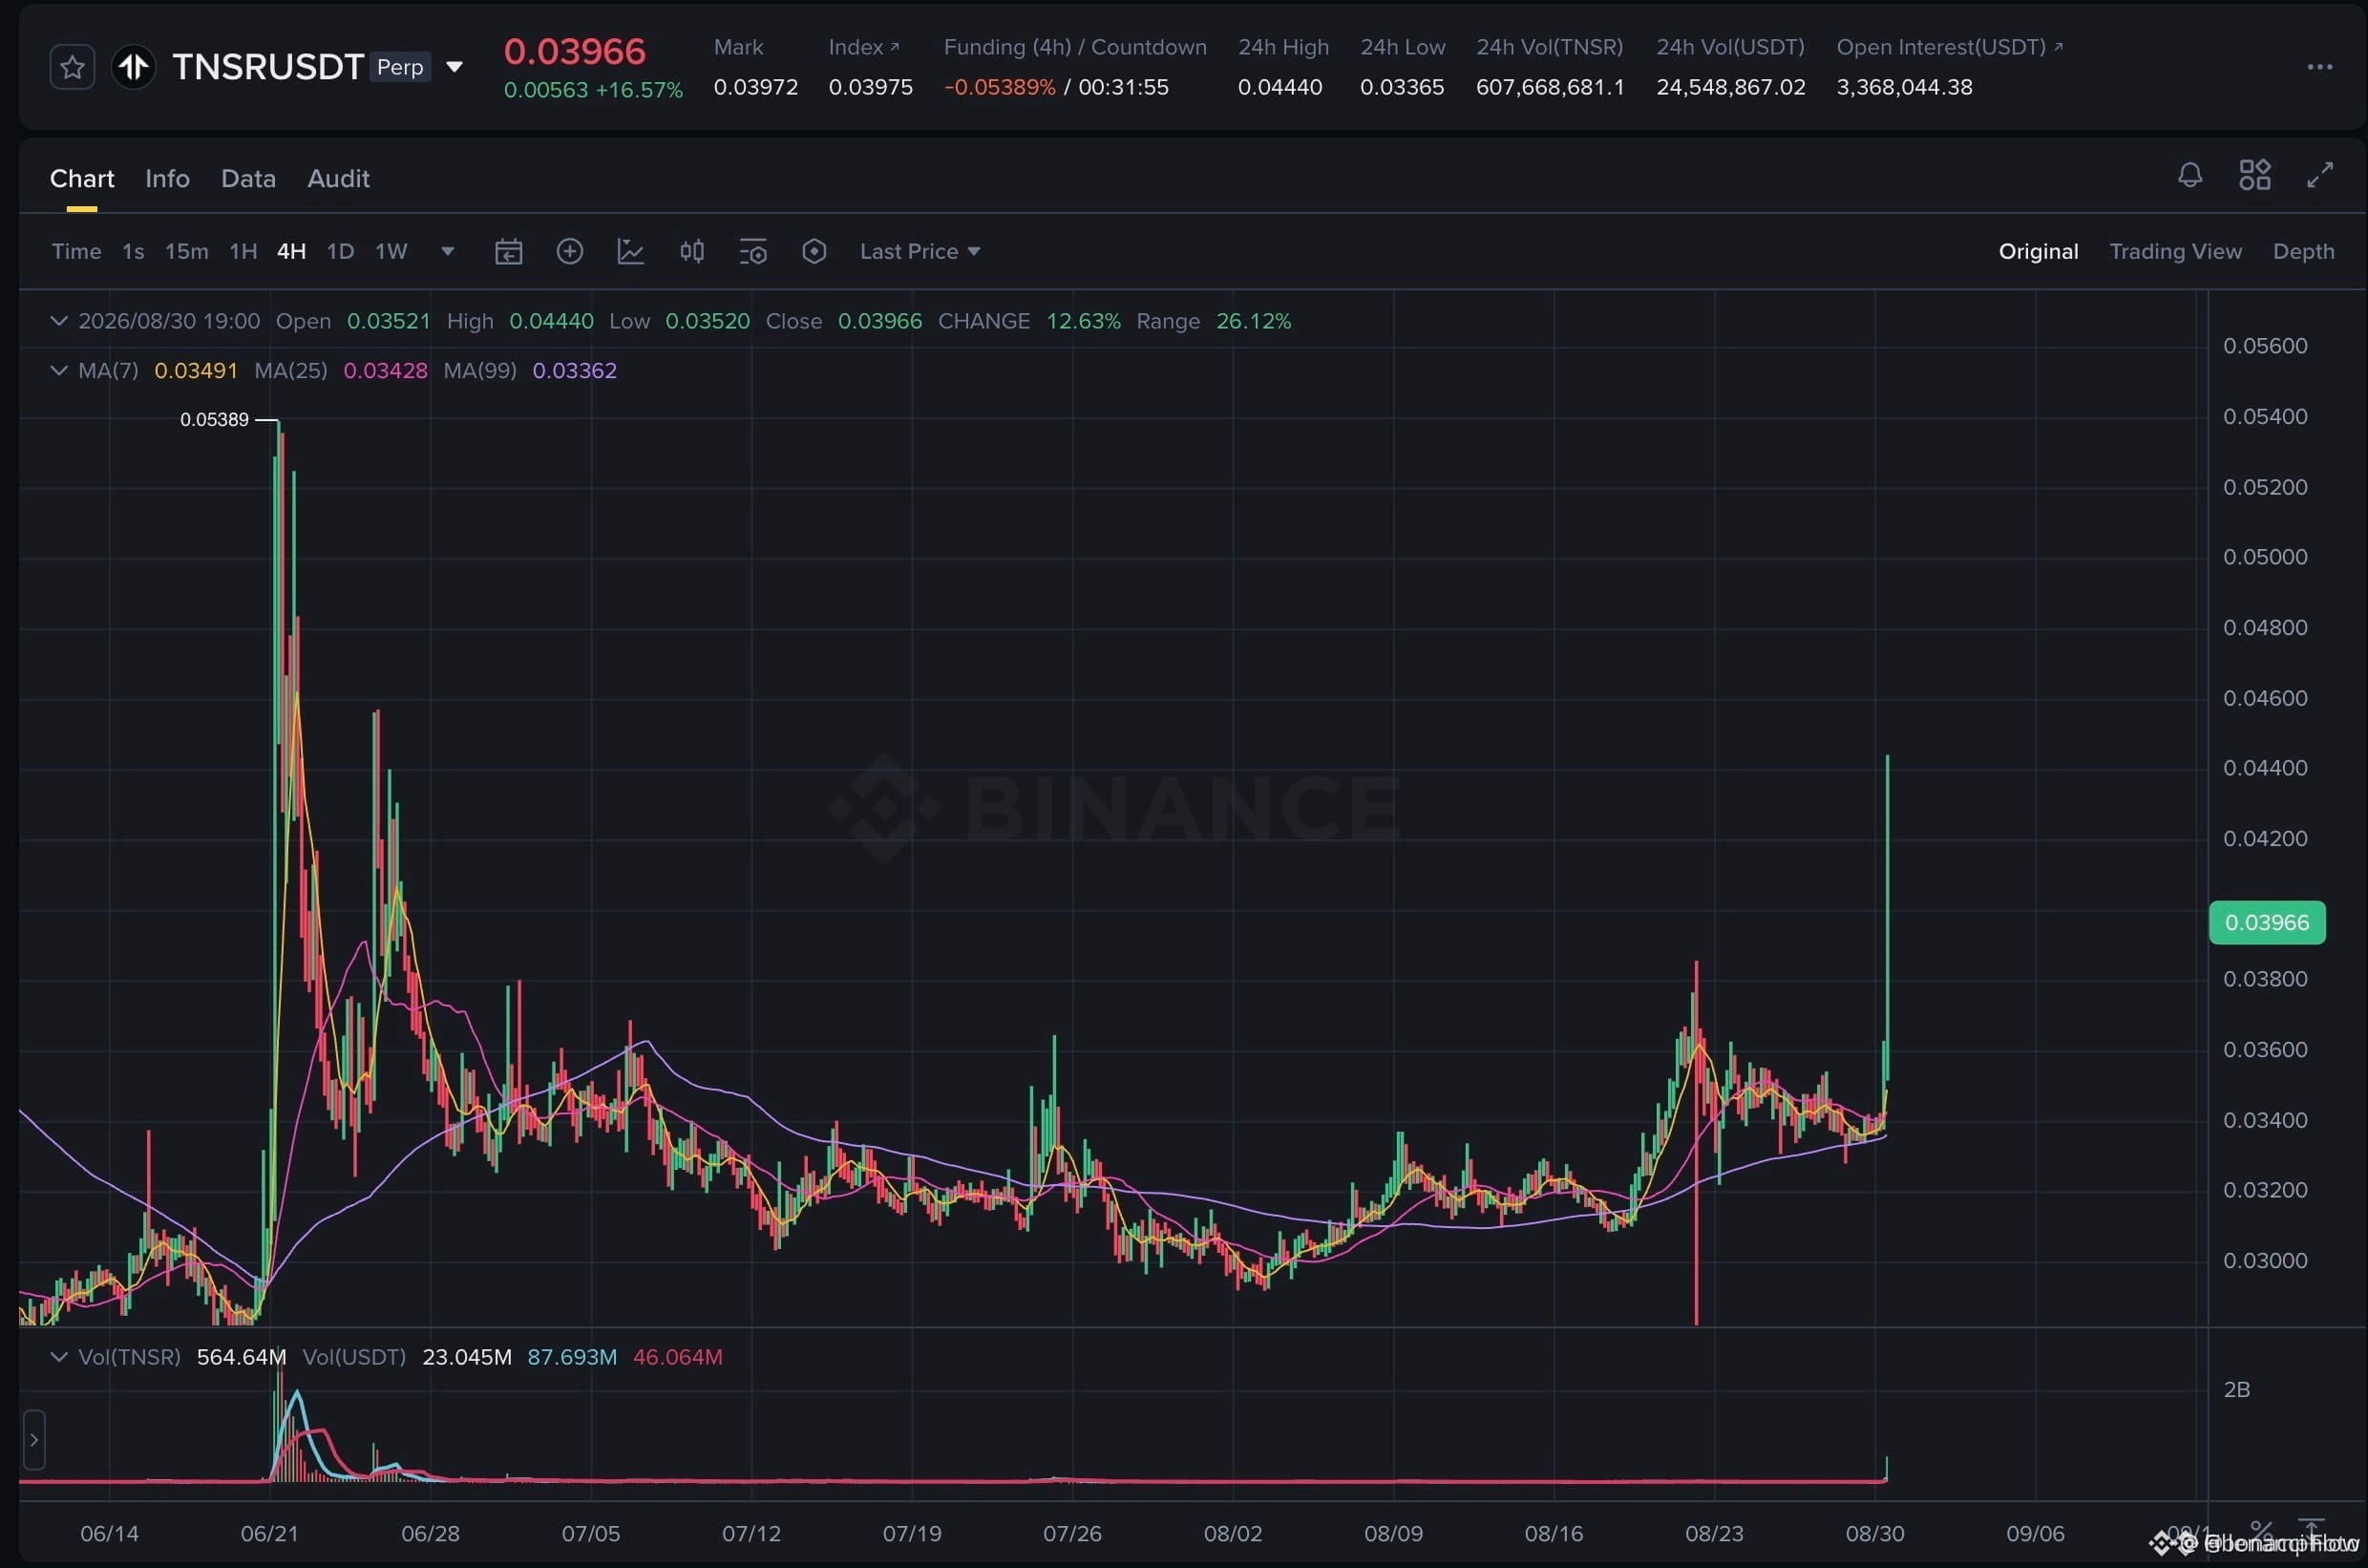Expand the left side panel arrow
2368x1568 pixels.
coord(34,1440)
